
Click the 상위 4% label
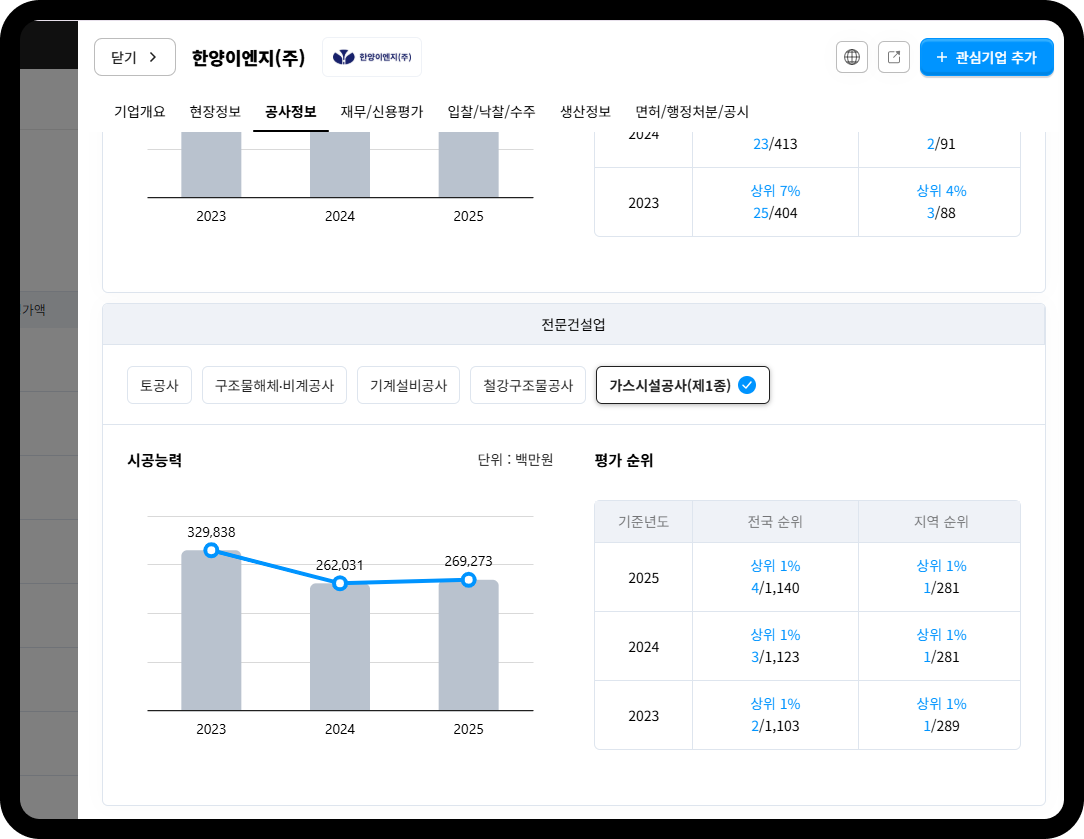click(941, 191)
